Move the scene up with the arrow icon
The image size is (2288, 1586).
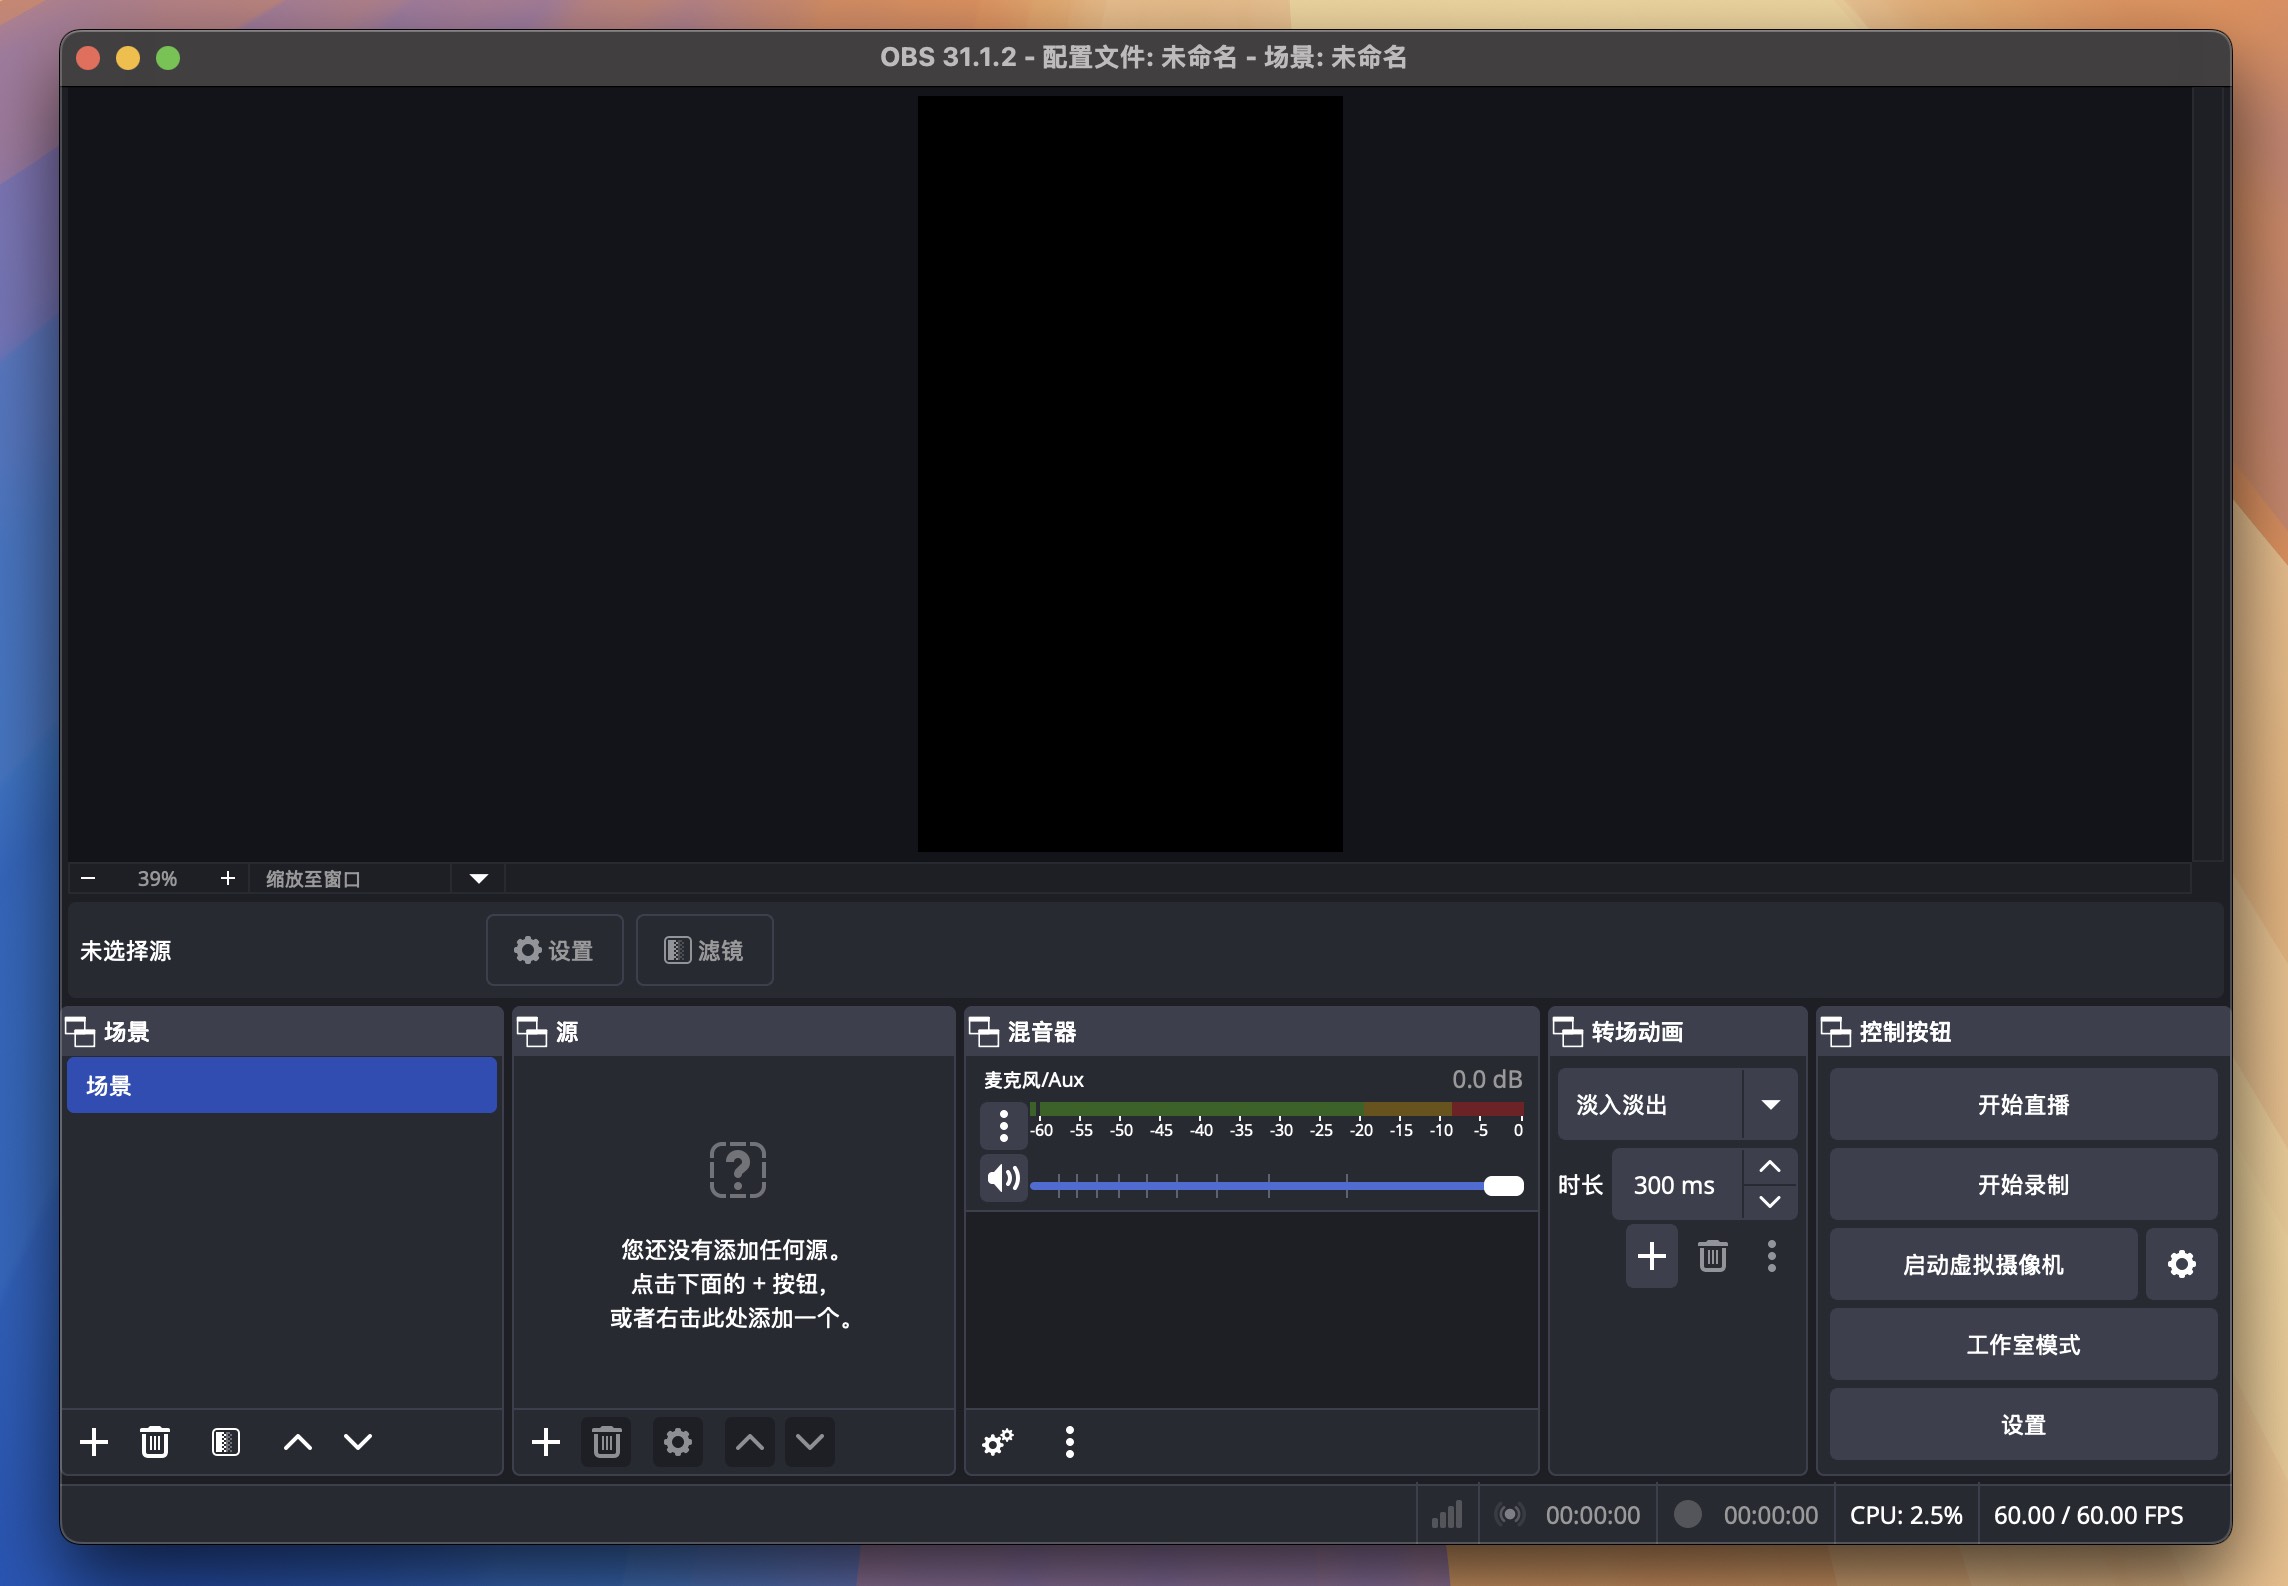[x=297, y=1441]
